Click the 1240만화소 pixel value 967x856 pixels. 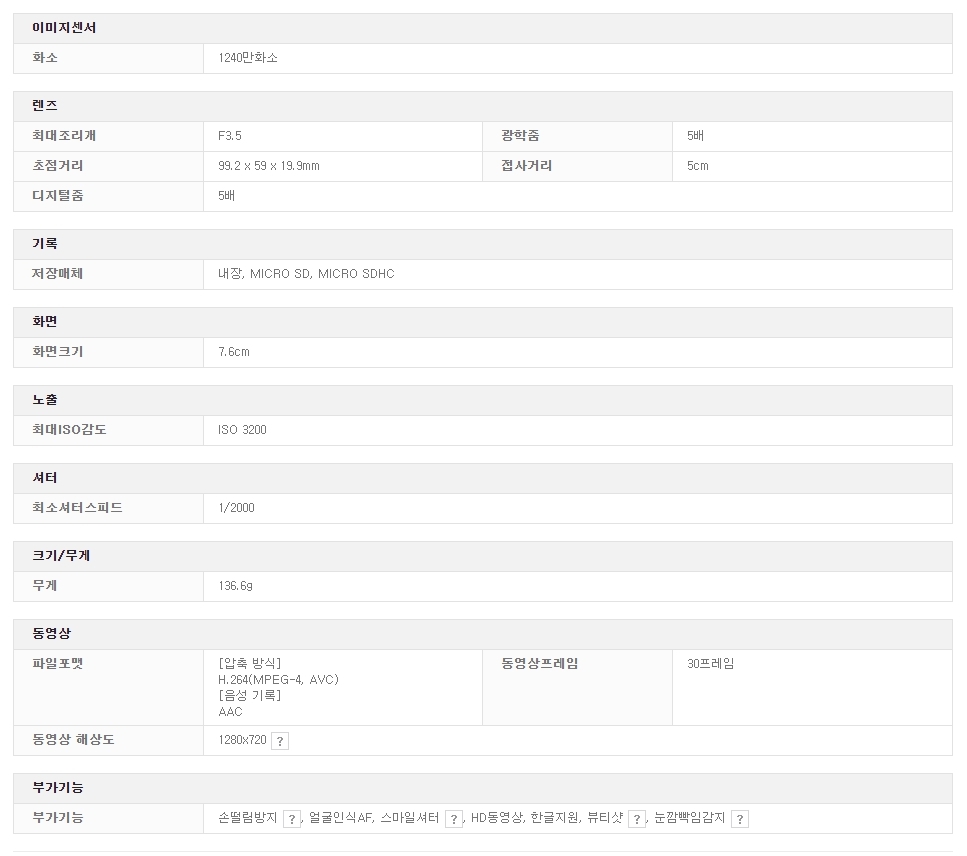point(248,58)
